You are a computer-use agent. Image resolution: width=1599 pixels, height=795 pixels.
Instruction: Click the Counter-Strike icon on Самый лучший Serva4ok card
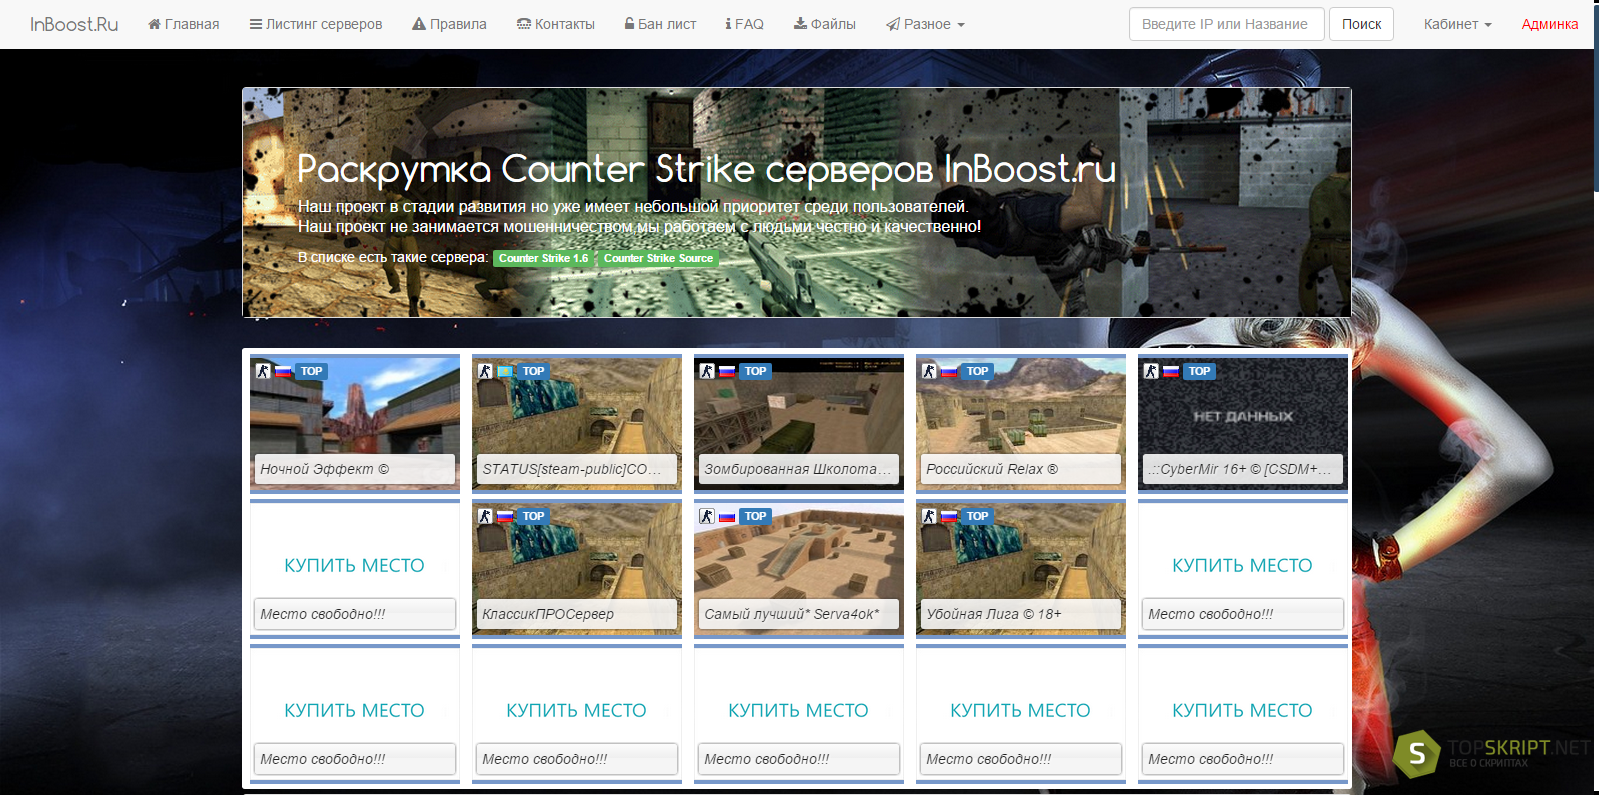707,516
